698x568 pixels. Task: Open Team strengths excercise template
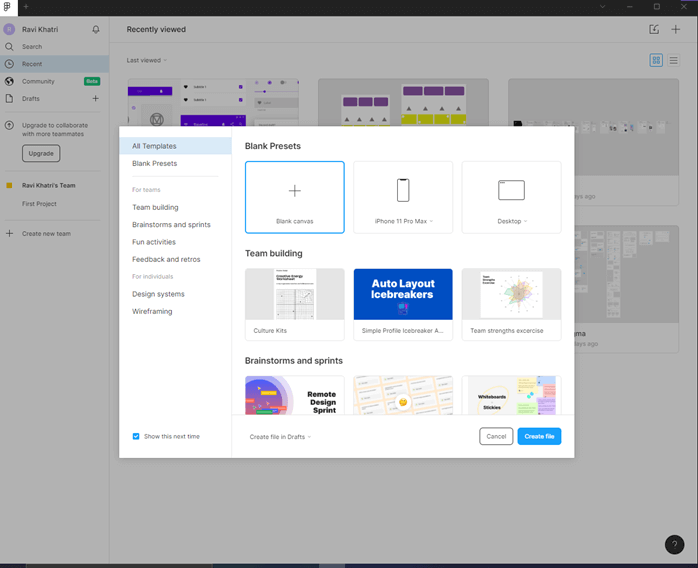(x=511, y=304)
